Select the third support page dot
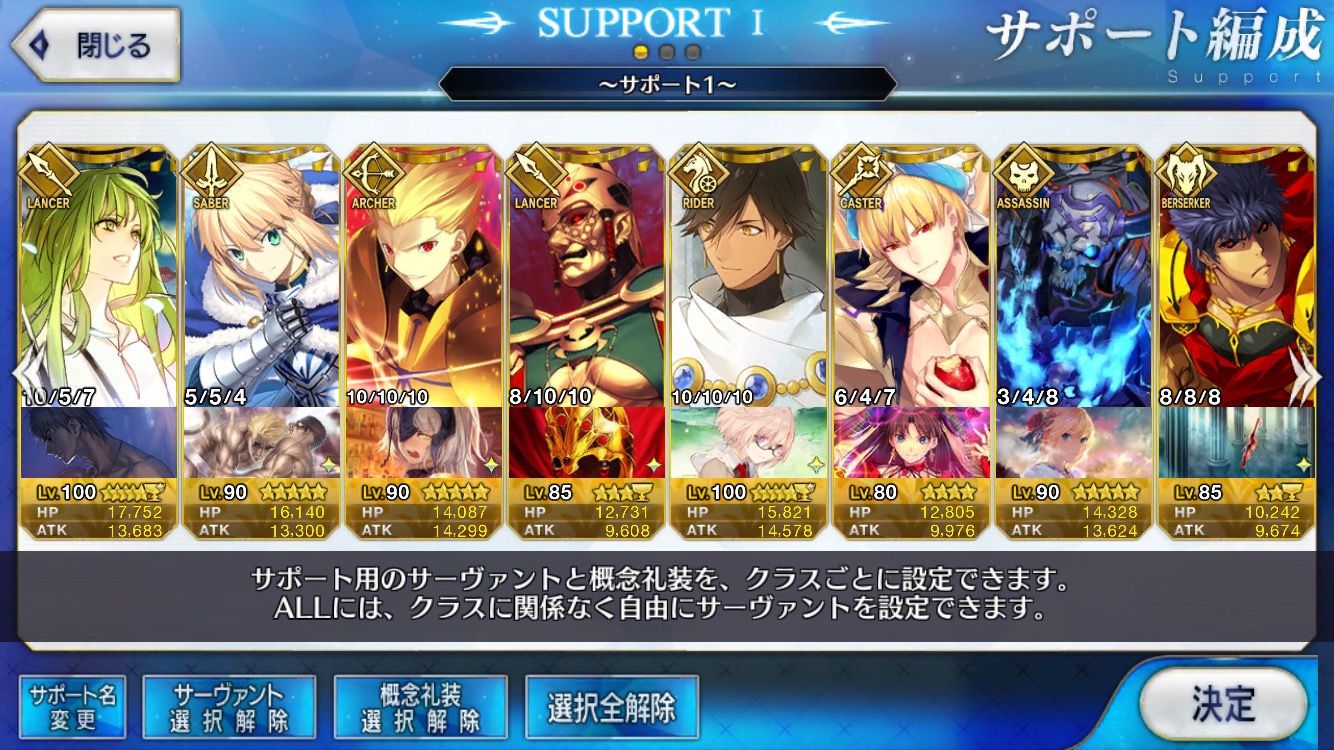Image resolution: width=1334 pixels, height=750 pixels. tap(692, 52)
